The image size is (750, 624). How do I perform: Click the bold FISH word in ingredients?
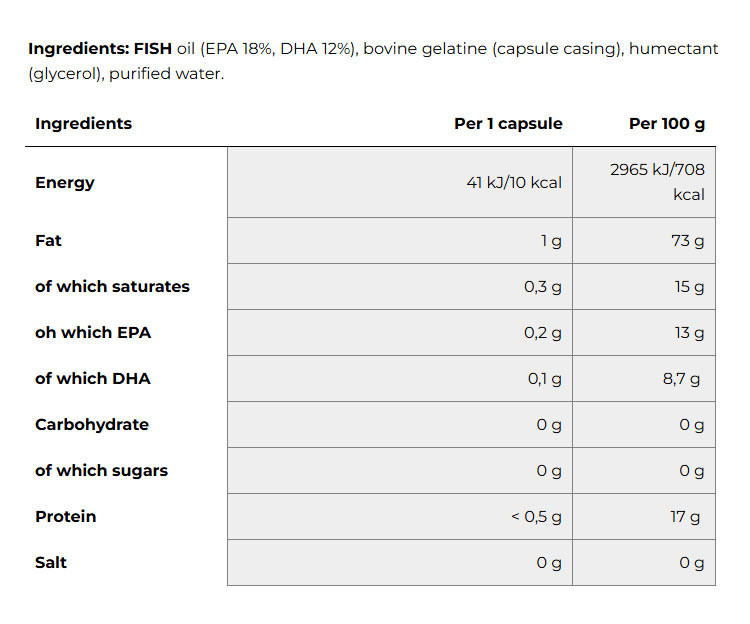point(153,49)
